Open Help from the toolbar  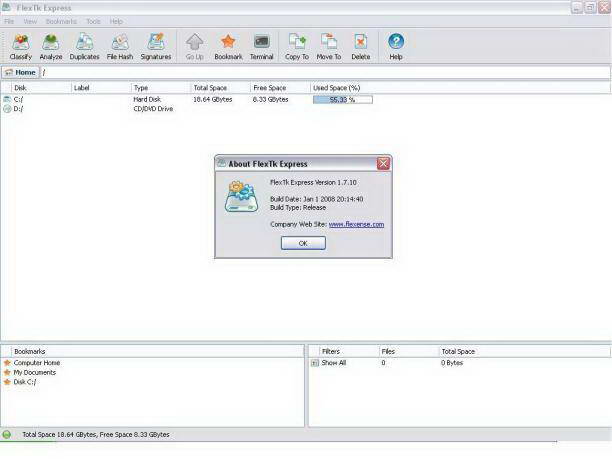point(396,47)
